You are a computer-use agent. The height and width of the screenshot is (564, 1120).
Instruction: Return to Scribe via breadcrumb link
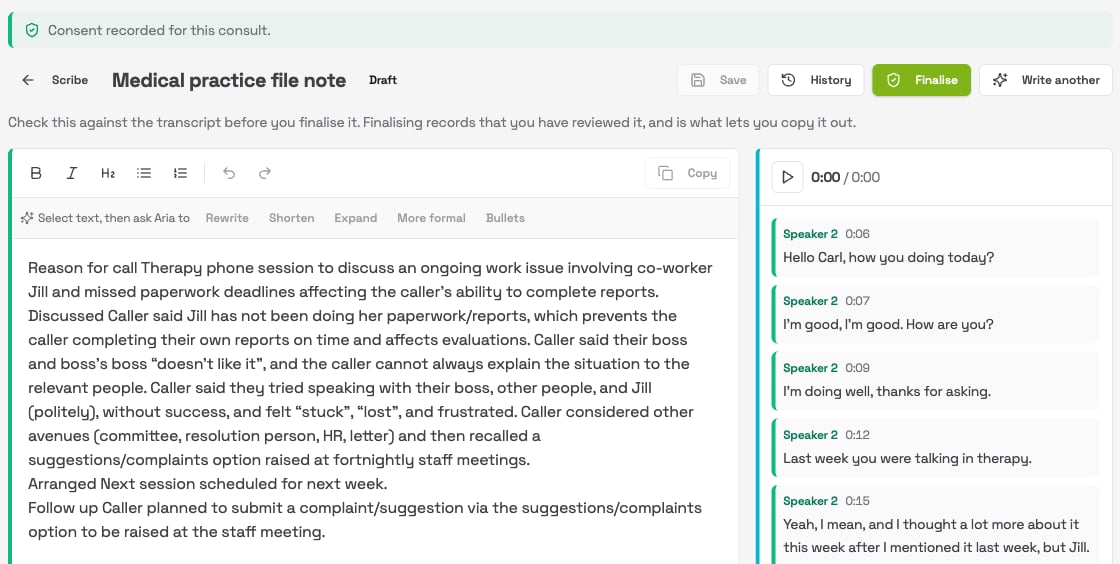click(x=70, y=80)
